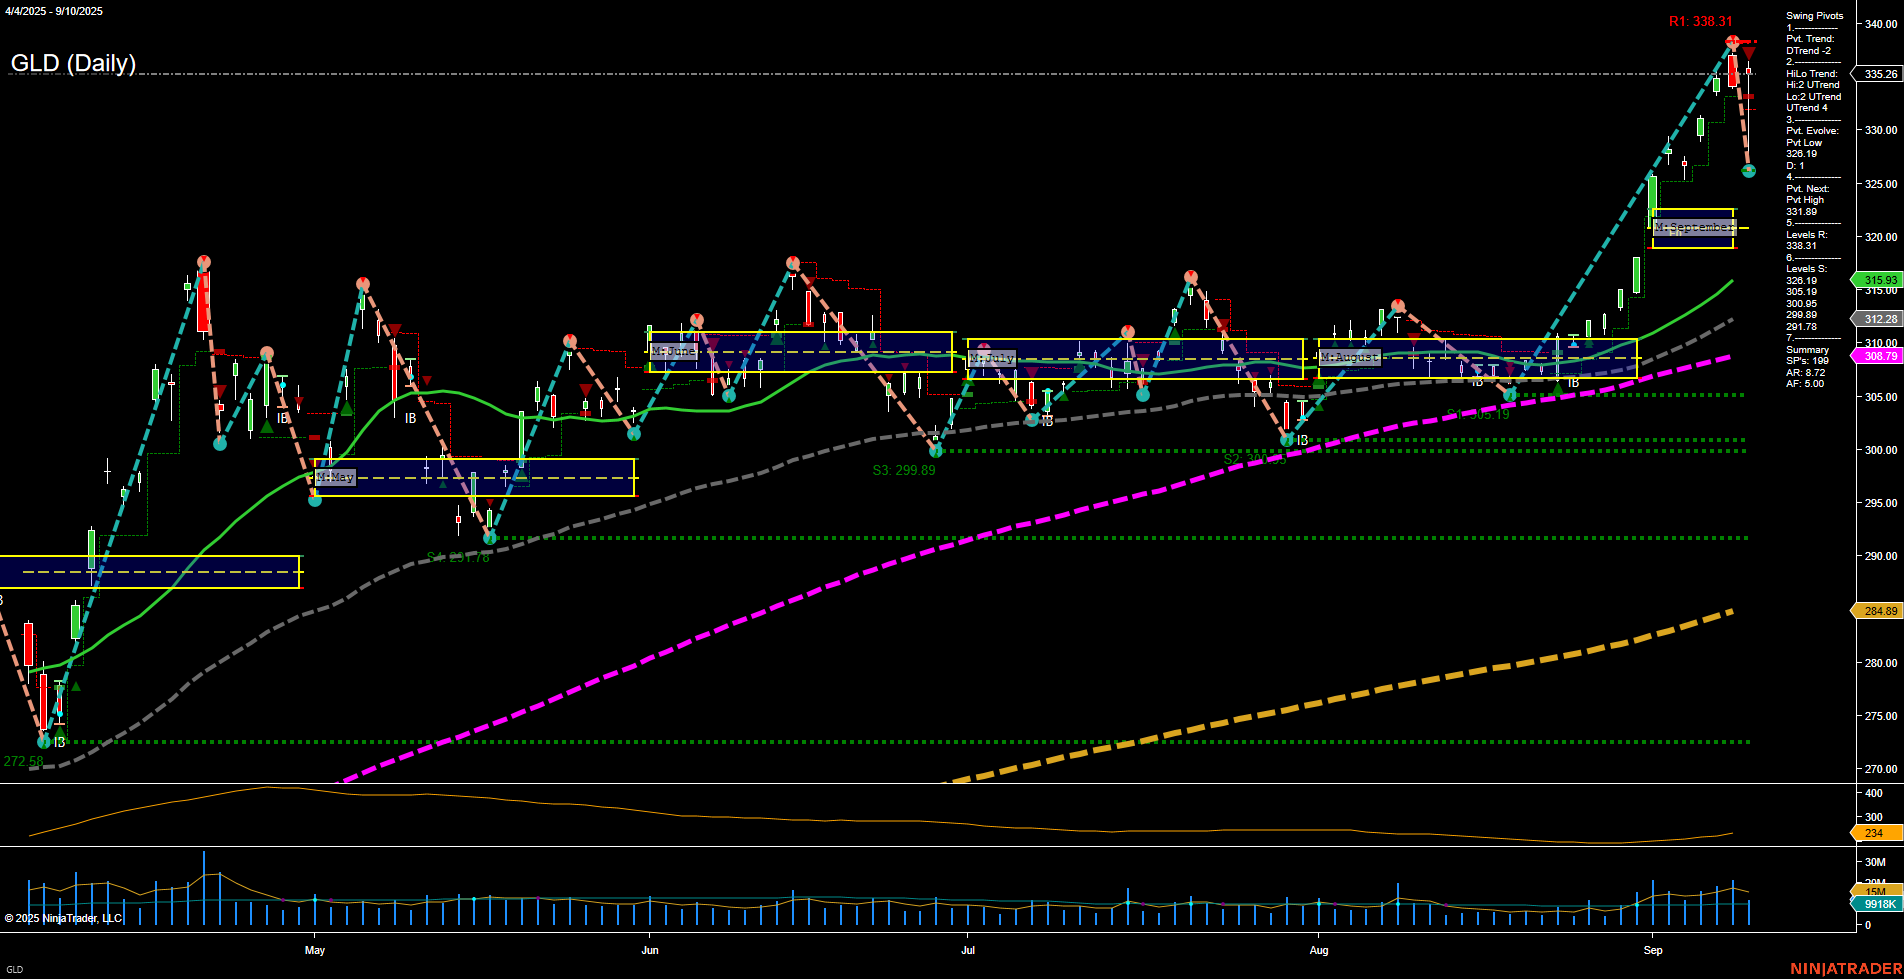1904x979 pixels.
Task: Click the Sep label on the time axis
Action: [1655, 951]
